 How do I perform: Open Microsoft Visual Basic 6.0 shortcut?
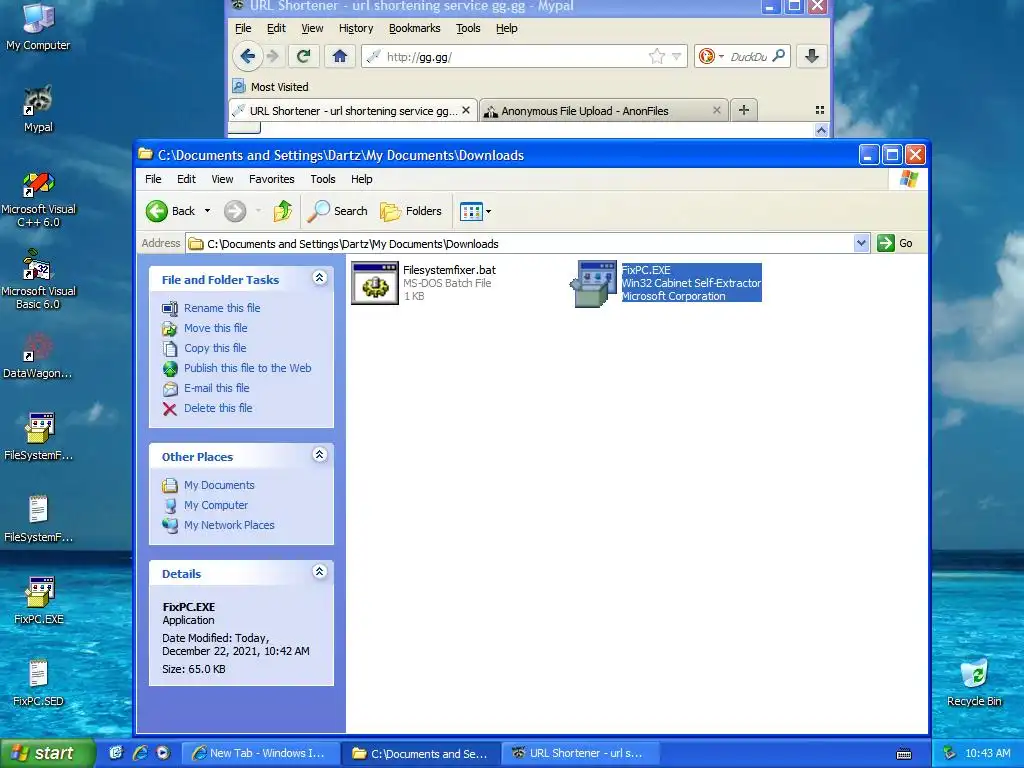tap(38, 281)
